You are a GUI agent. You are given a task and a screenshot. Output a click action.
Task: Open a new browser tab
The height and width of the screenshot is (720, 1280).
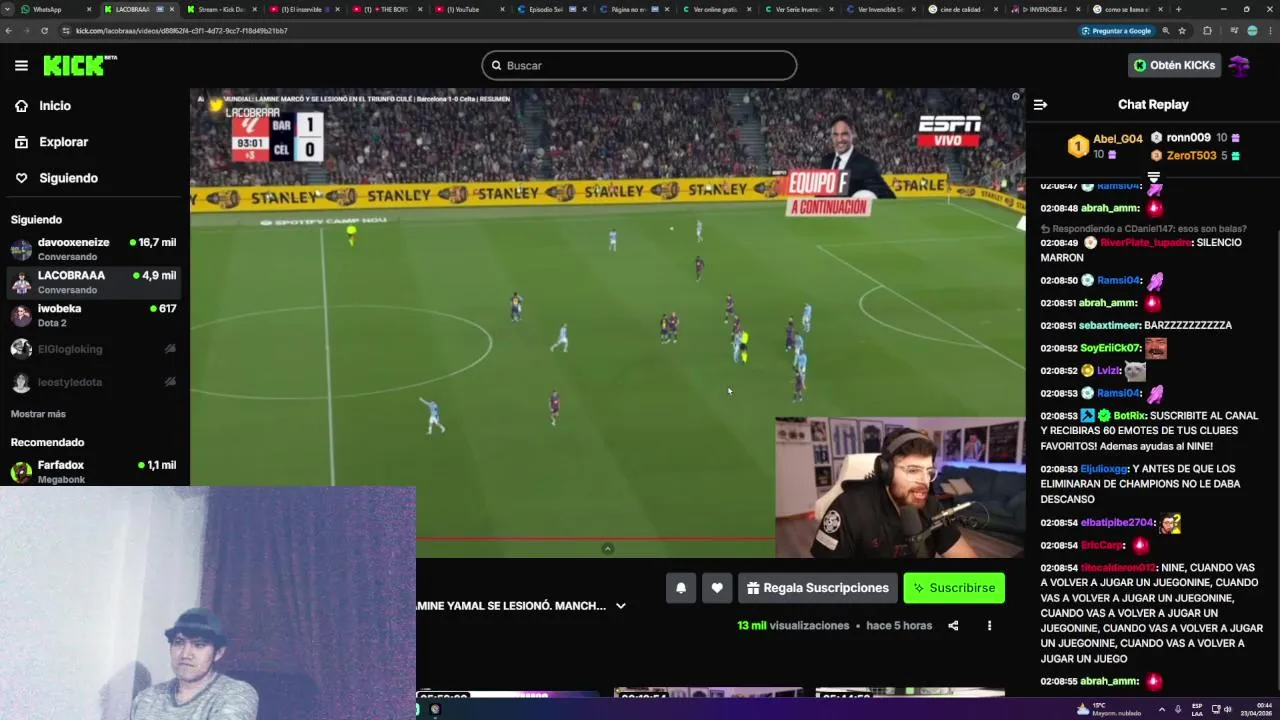pos(1178,9)
